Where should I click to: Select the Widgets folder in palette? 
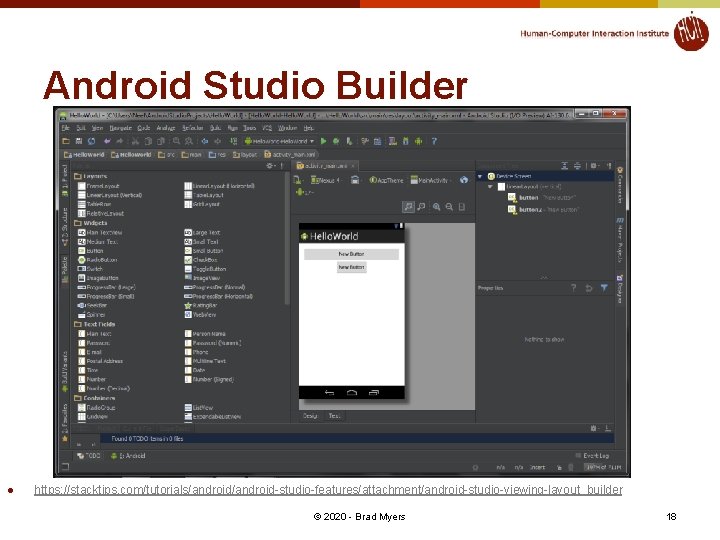pos(90,223)
